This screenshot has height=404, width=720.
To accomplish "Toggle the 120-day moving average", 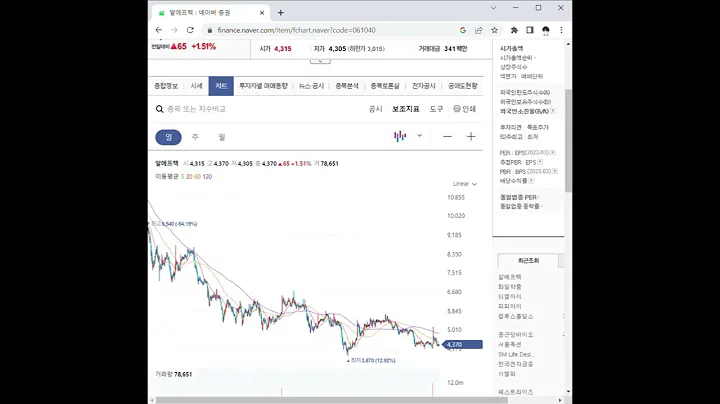I will (x=207, y=176).
